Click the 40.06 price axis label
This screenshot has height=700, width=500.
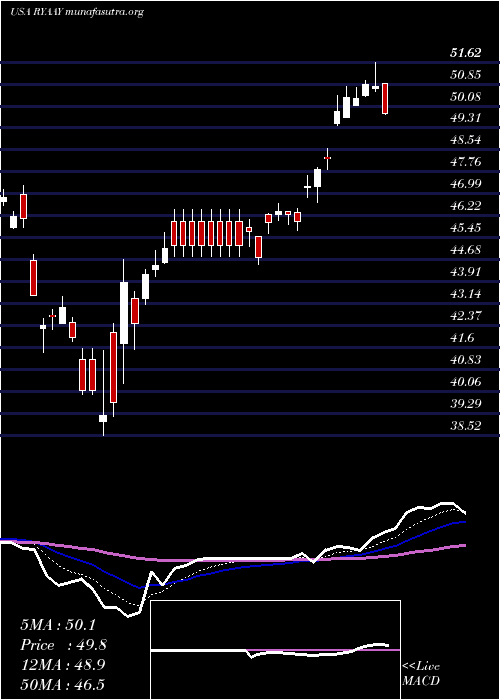(x=466, y=381)
